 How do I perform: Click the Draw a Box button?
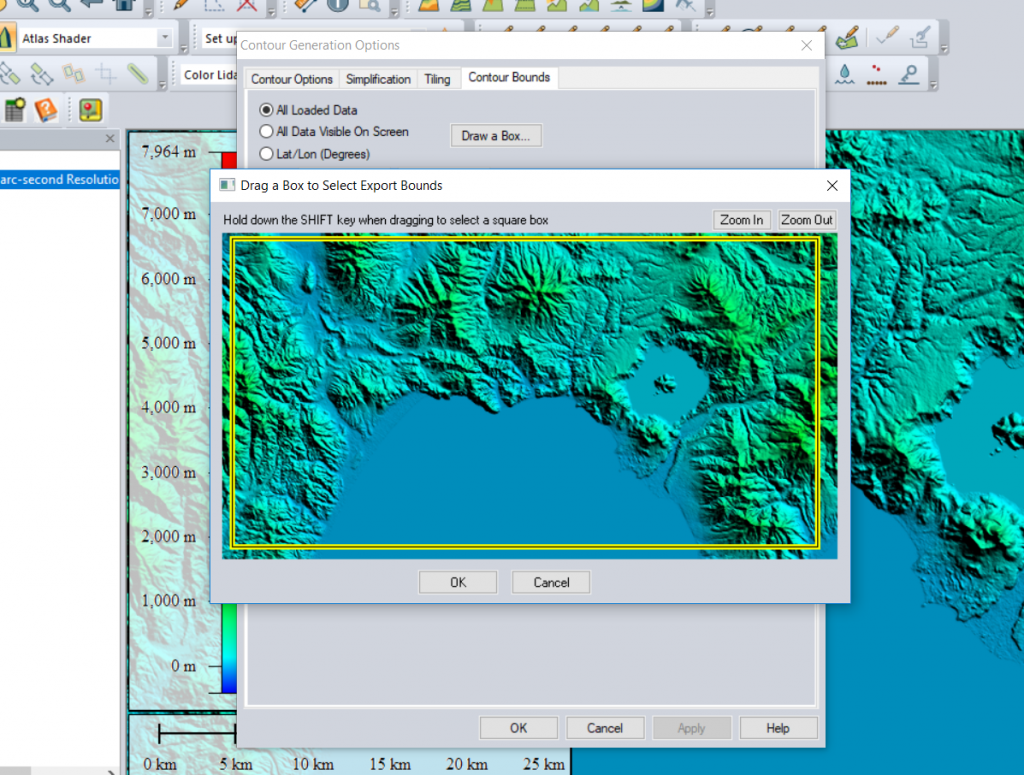[x=496, y=135]
